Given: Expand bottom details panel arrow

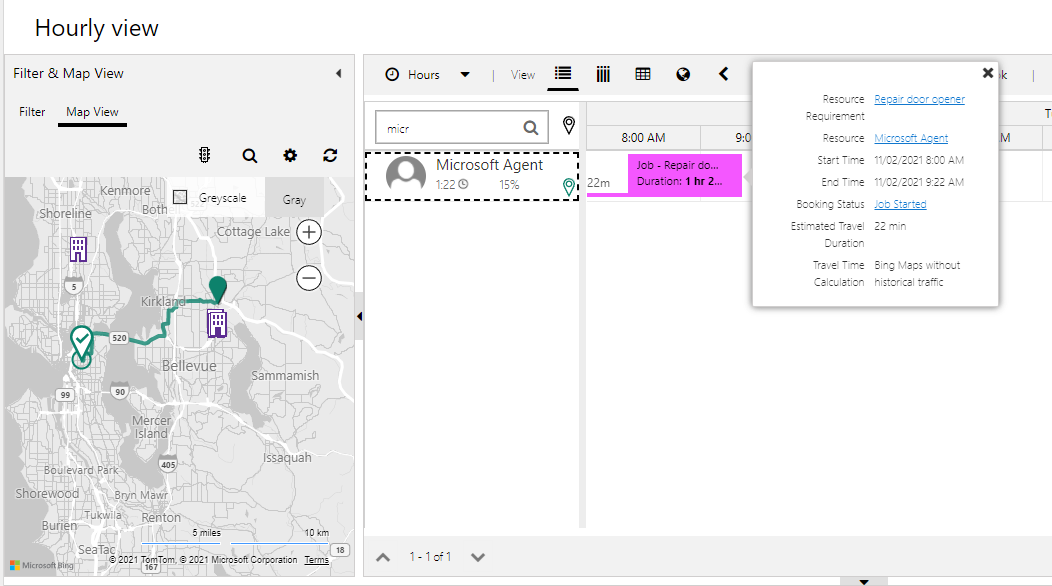Looking at the screenshot, I should (864, 582).
